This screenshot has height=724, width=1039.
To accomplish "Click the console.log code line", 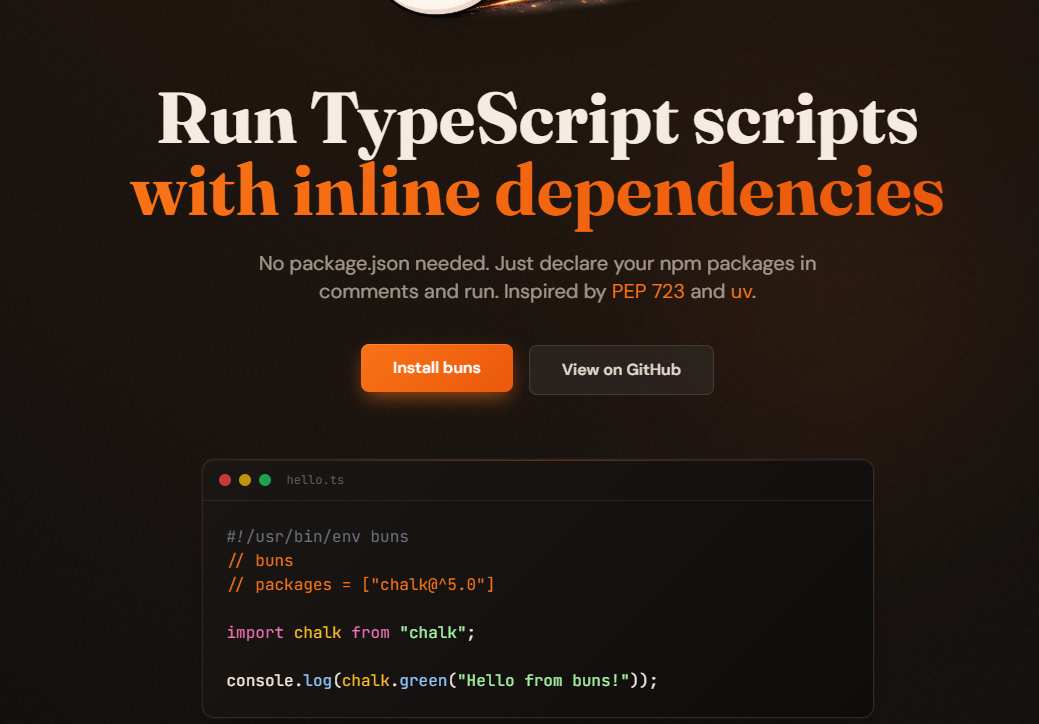I will 442,680.
